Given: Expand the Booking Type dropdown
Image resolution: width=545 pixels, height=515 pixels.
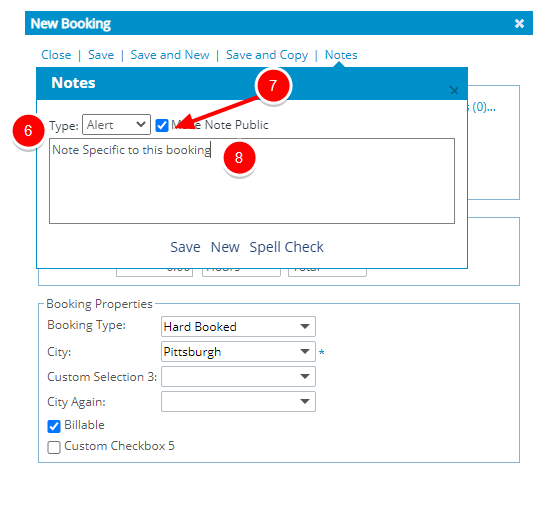Looking at the screenshot, I should click(x=238, y=326).
